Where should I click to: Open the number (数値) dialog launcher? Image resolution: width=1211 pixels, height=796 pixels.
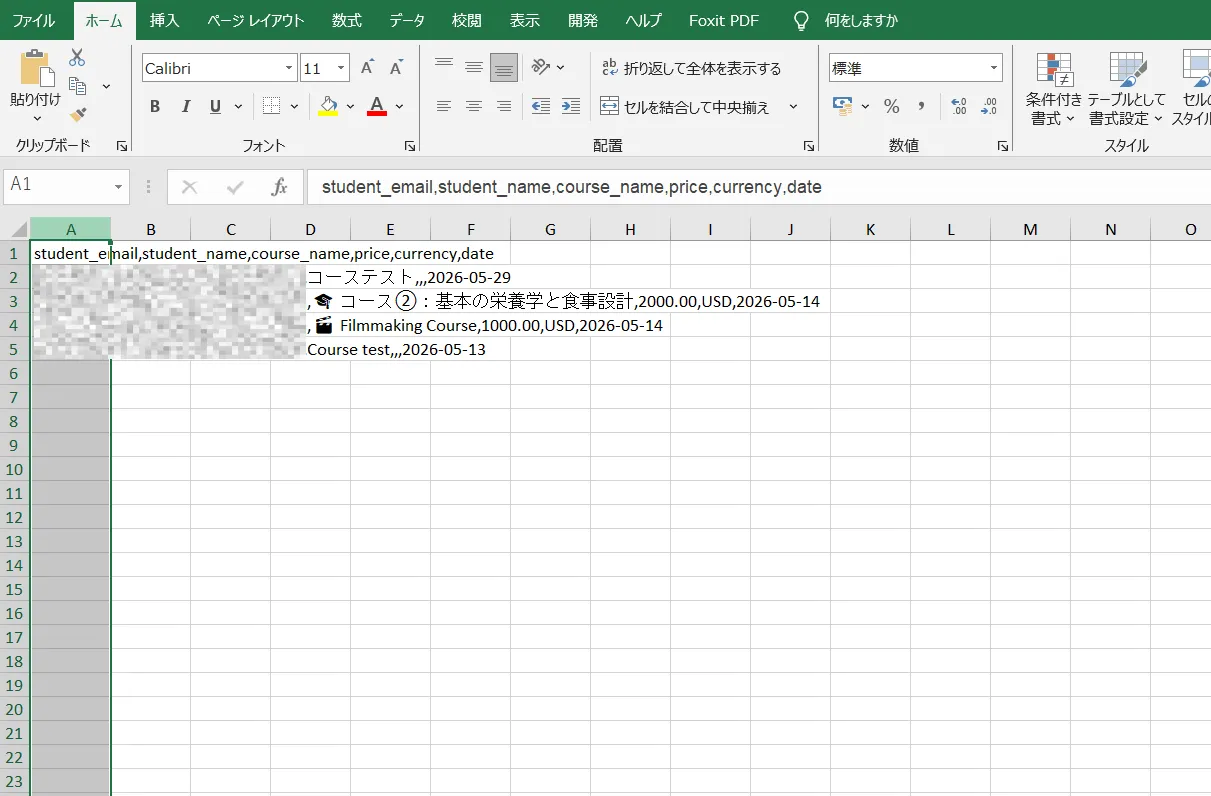1003,146
